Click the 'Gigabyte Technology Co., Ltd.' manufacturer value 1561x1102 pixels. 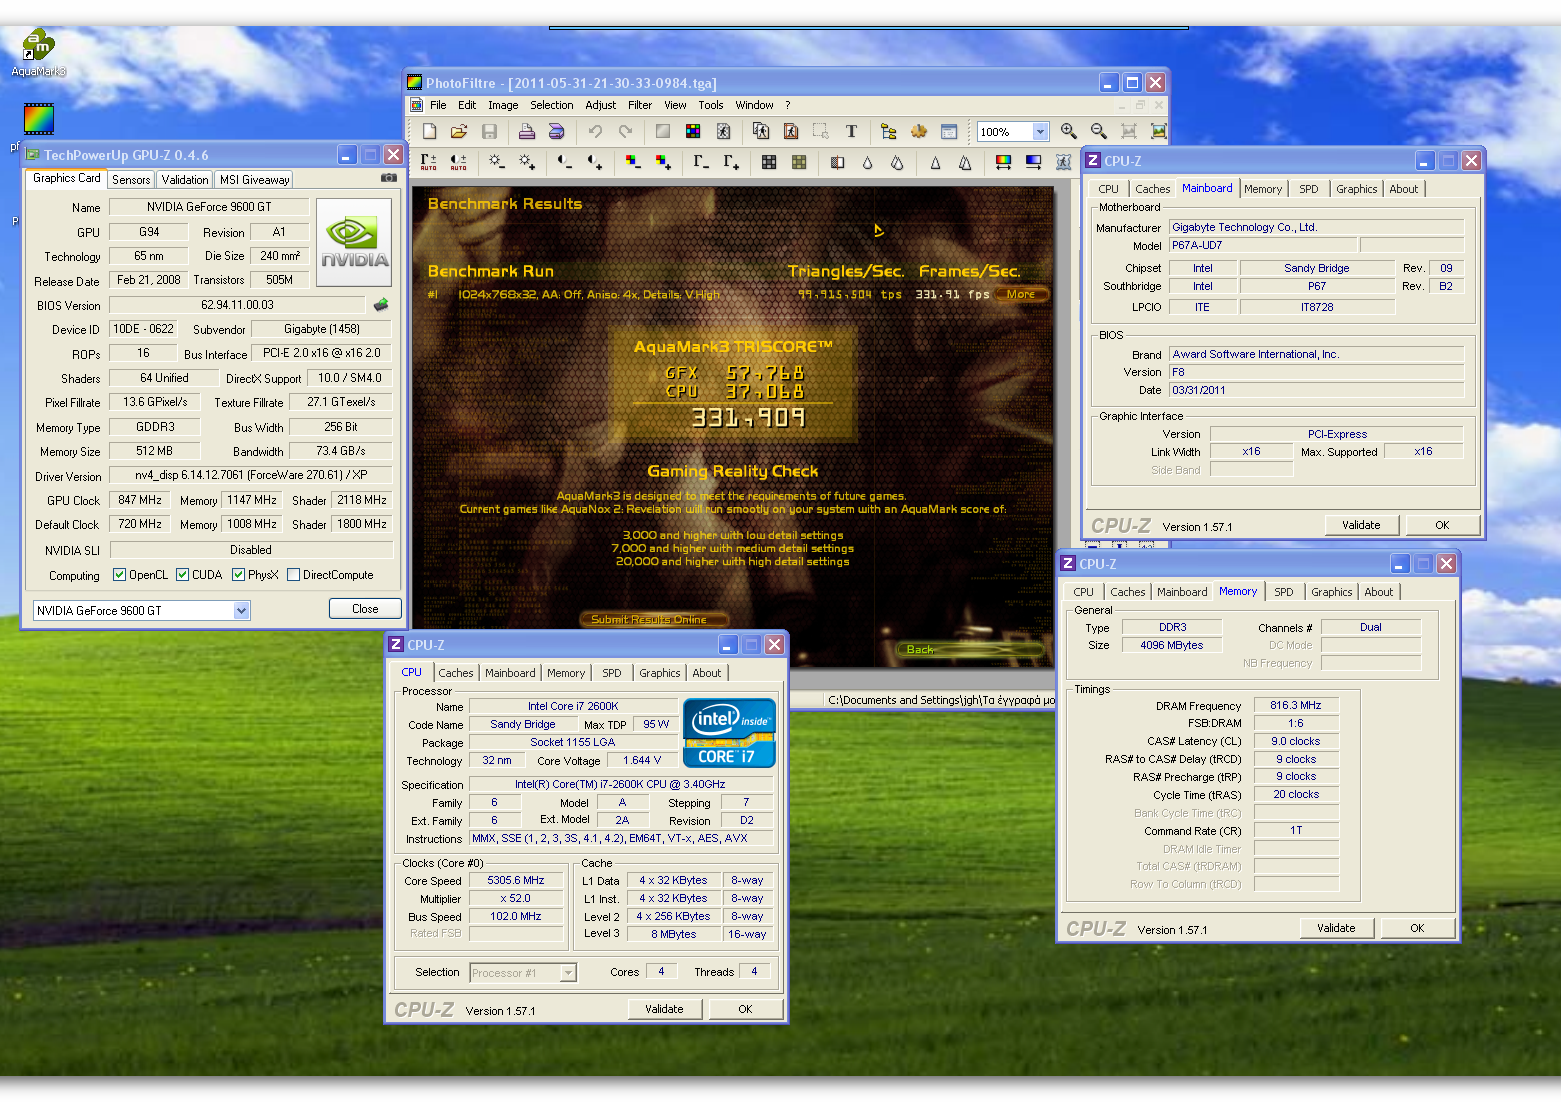click(x=1317, y=227)
